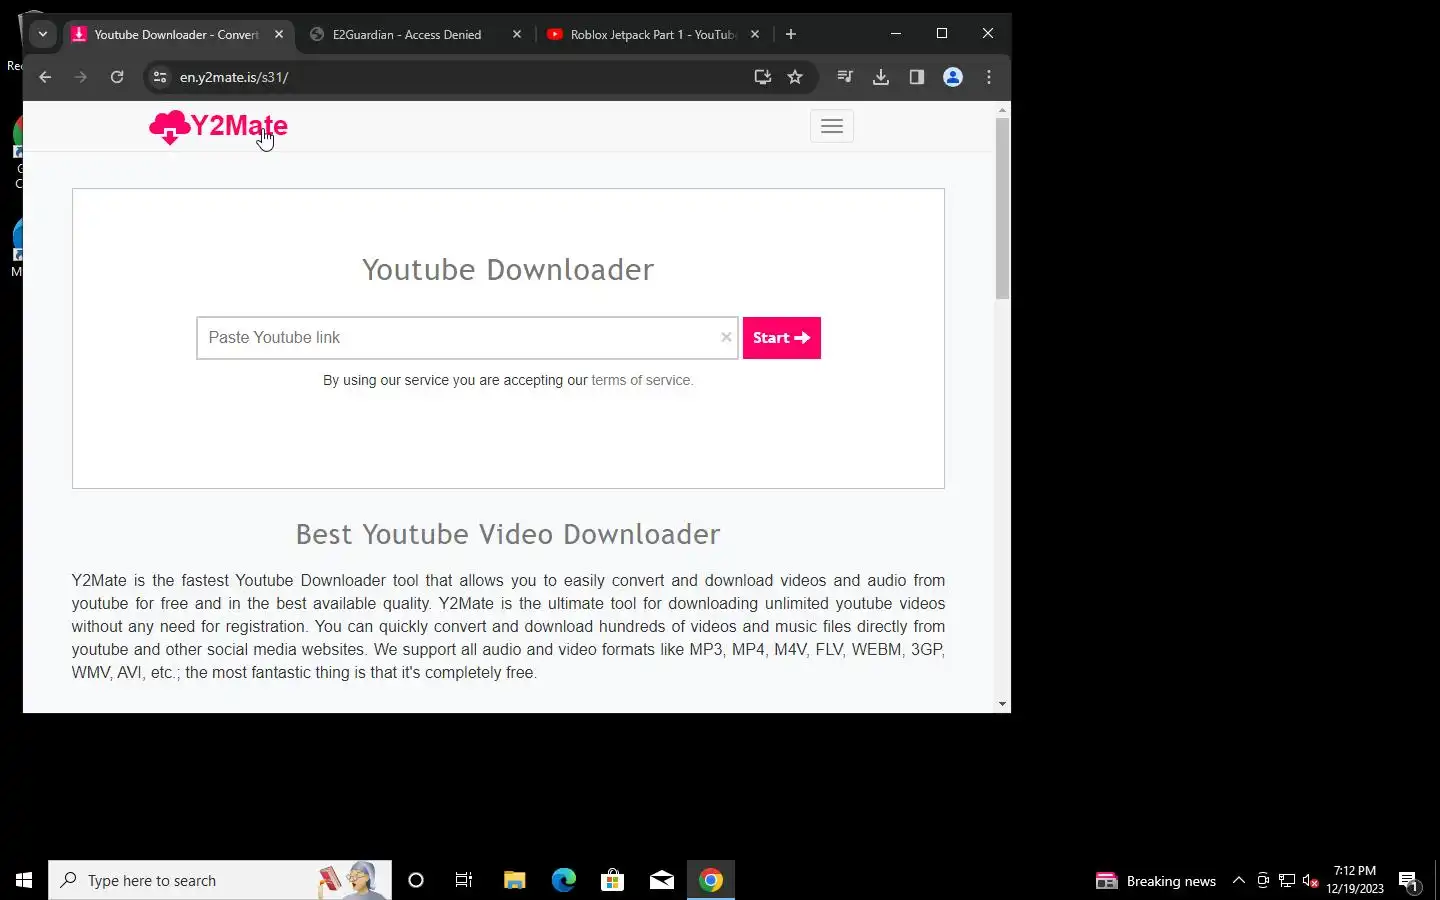1440x900 pixels.
Task: Open the terms of service link
Action: tap(642, 380)
